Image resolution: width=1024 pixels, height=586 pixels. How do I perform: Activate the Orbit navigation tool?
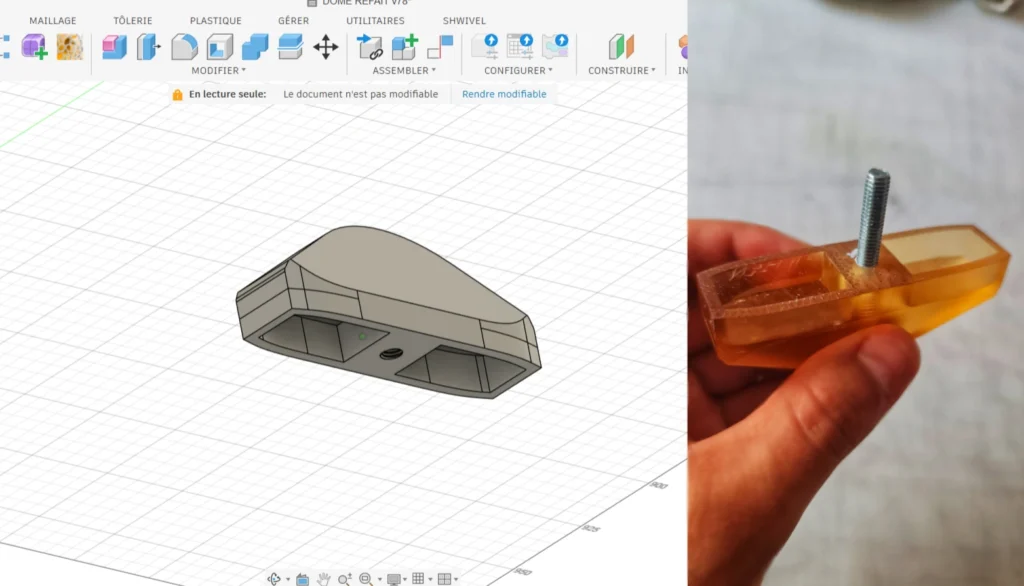pos(274,579)
